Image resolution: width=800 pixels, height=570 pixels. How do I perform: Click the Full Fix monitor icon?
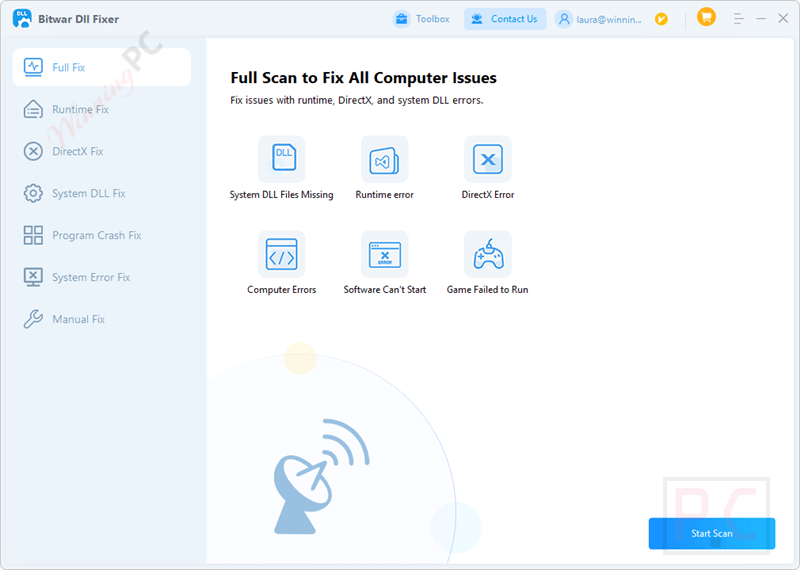tap(33, 67)
